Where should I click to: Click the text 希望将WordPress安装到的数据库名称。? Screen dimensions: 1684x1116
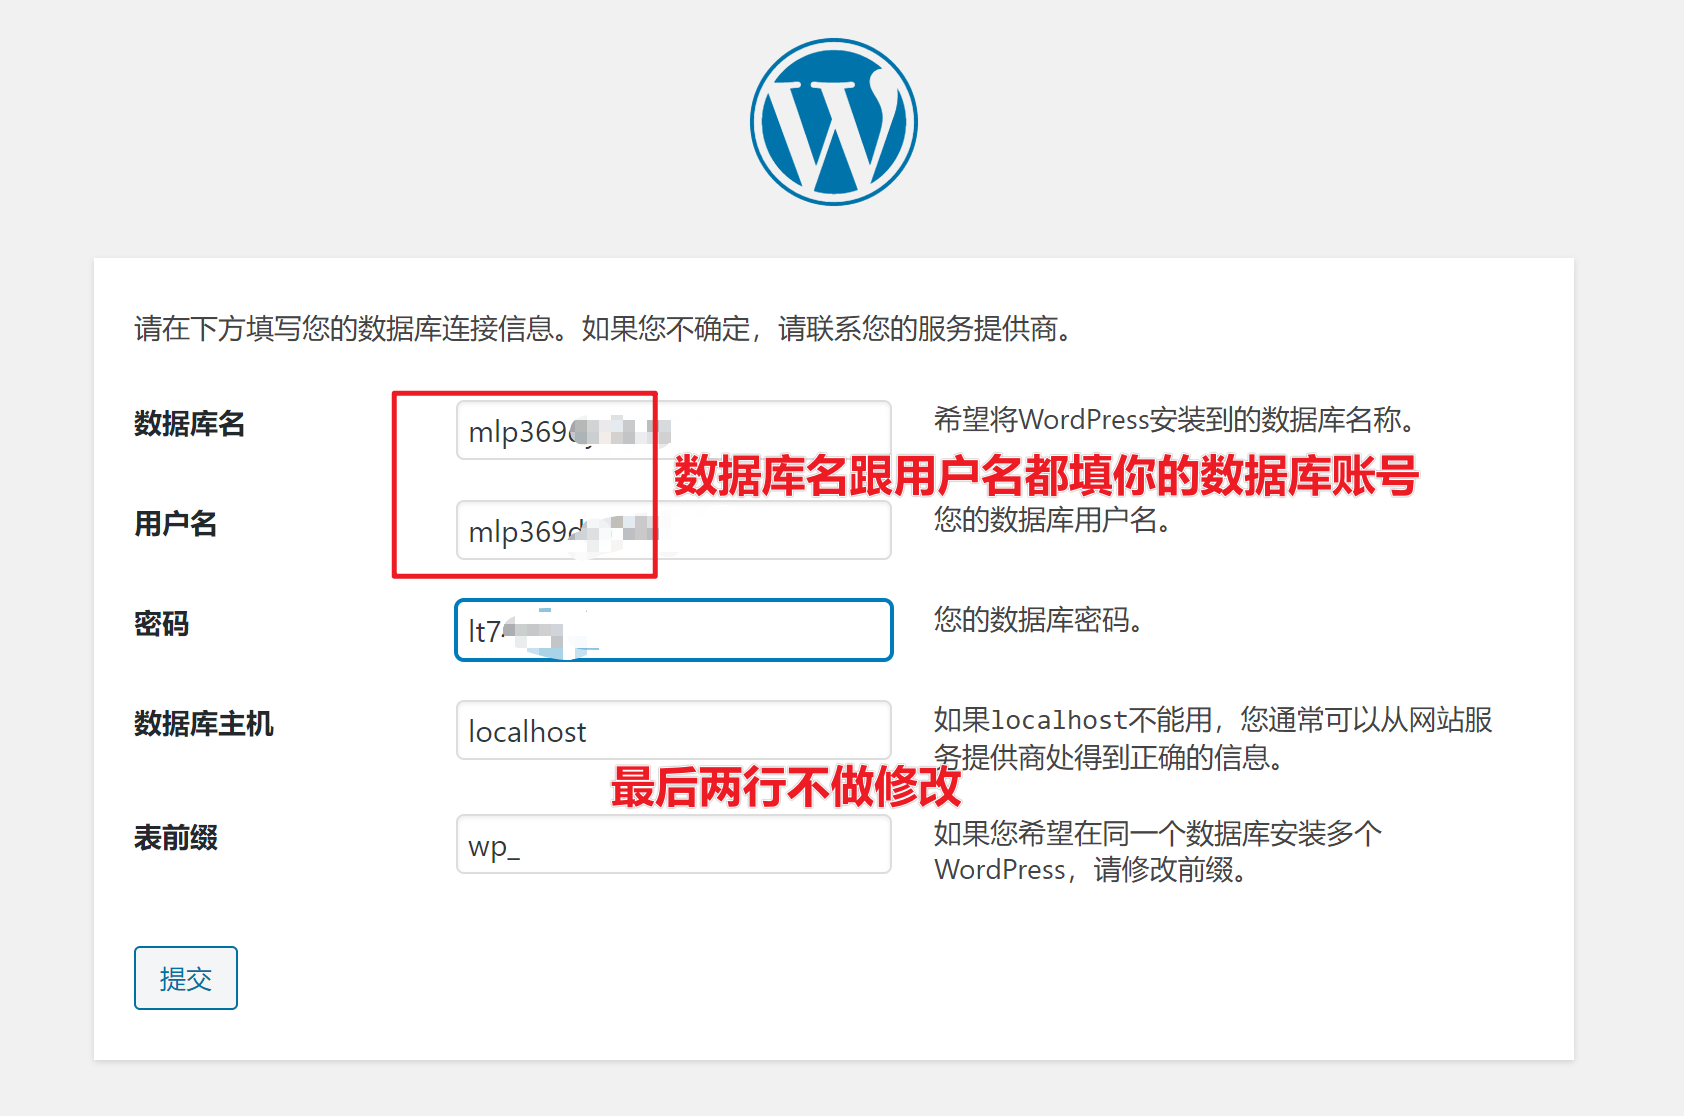[1175, 420]
